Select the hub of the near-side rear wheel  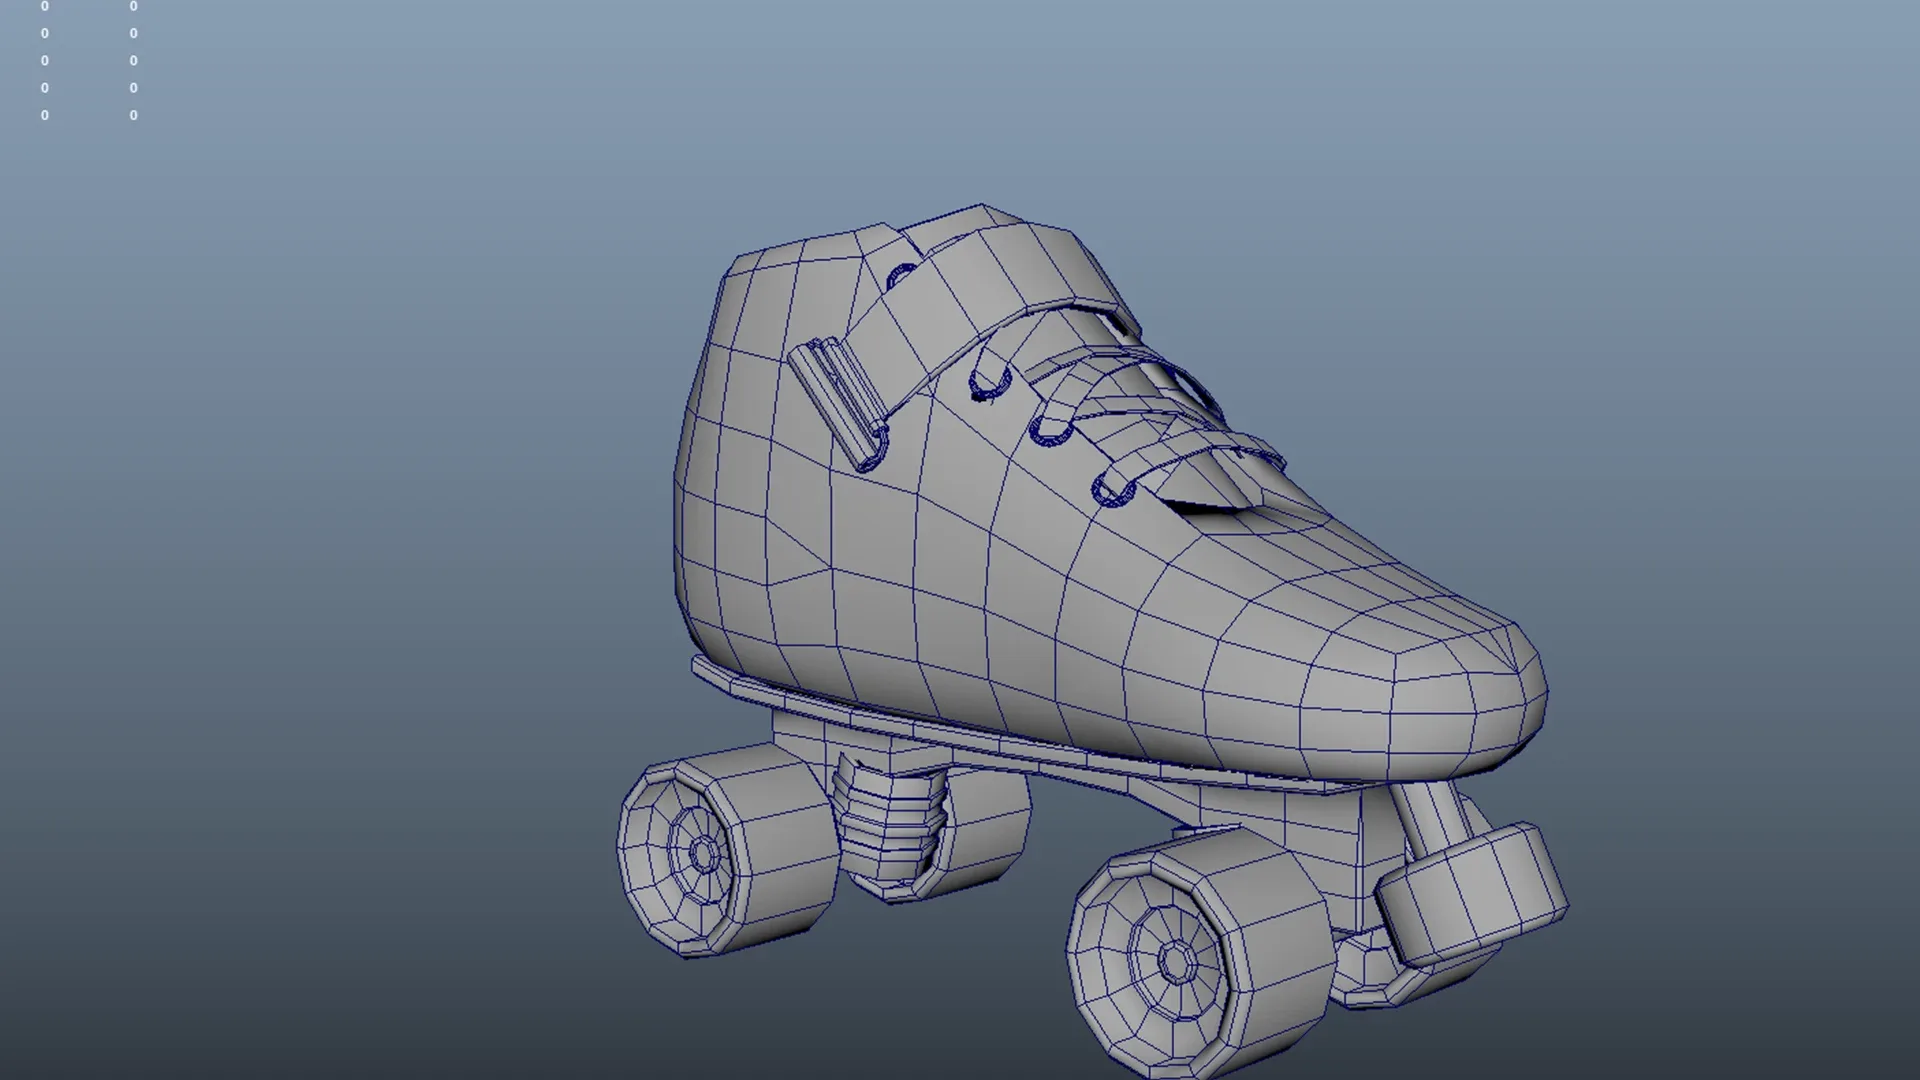click(703, 853)
